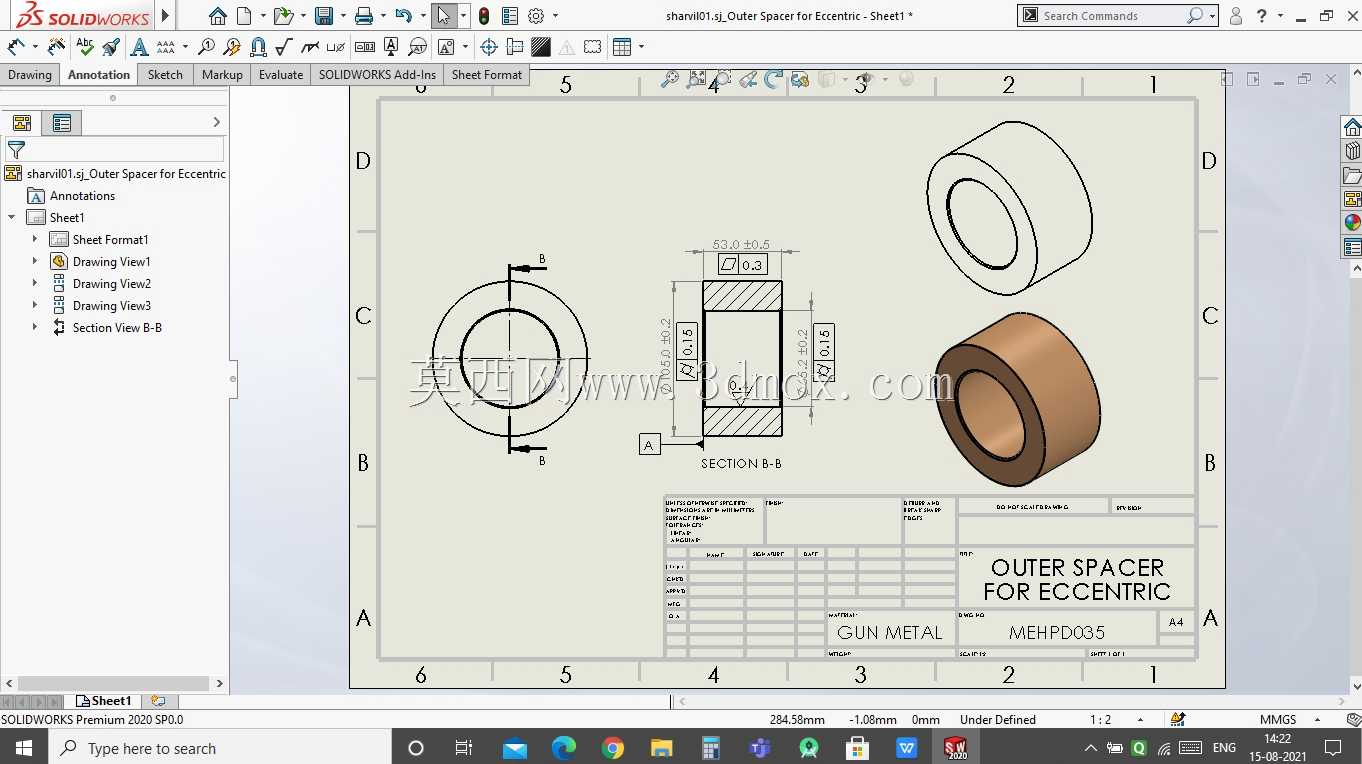Undo the last action
Screen dimensions: 1362x764
pos(403,16)
